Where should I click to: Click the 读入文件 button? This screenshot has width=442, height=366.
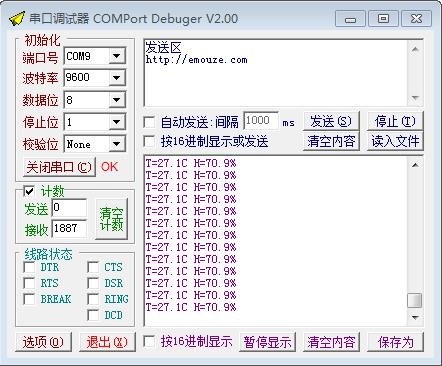pos(395,141)
